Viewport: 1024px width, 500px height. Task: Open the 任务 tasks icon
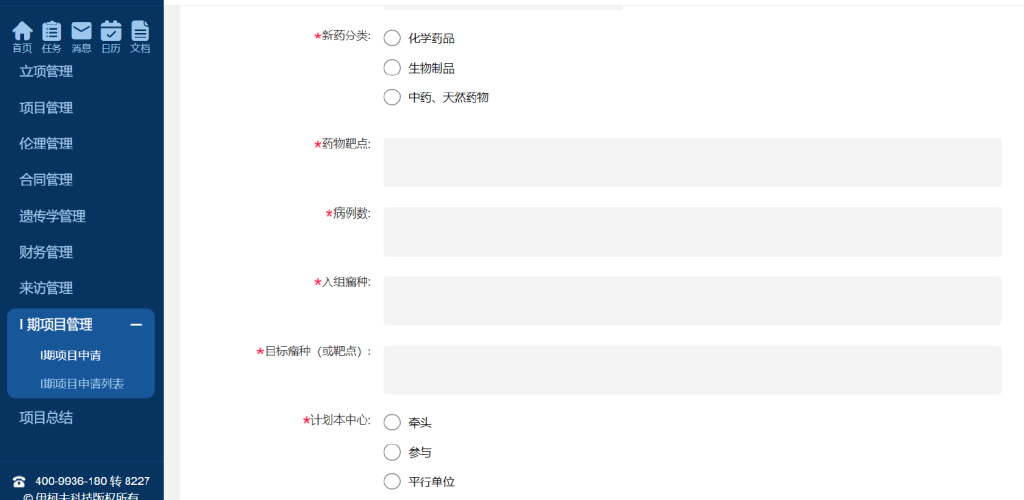coord(51,32)
